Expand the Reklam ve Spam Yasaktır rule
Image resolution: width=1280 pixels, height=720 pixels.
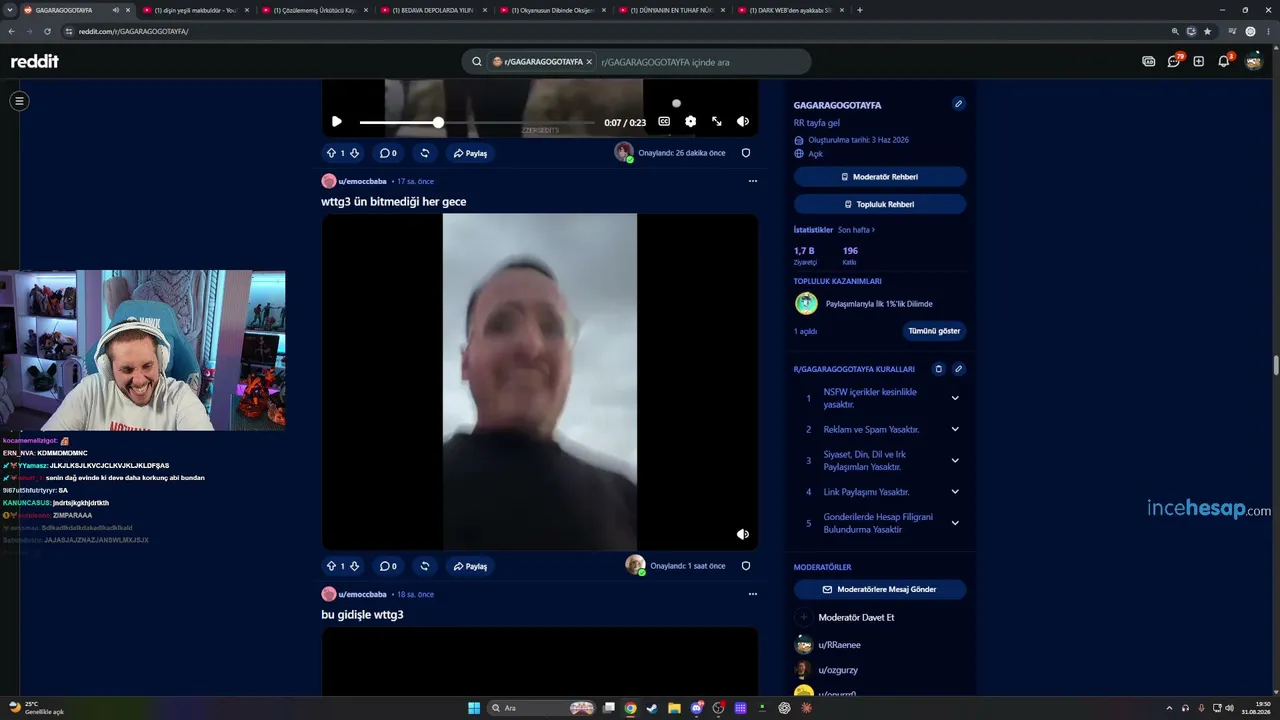click(x=955, y=429)
